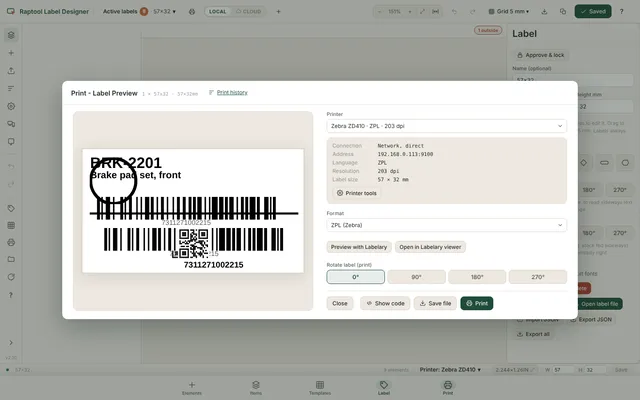Click the green Print button in dialog
This screenshot has height=400, width=640.
point(477,304)
